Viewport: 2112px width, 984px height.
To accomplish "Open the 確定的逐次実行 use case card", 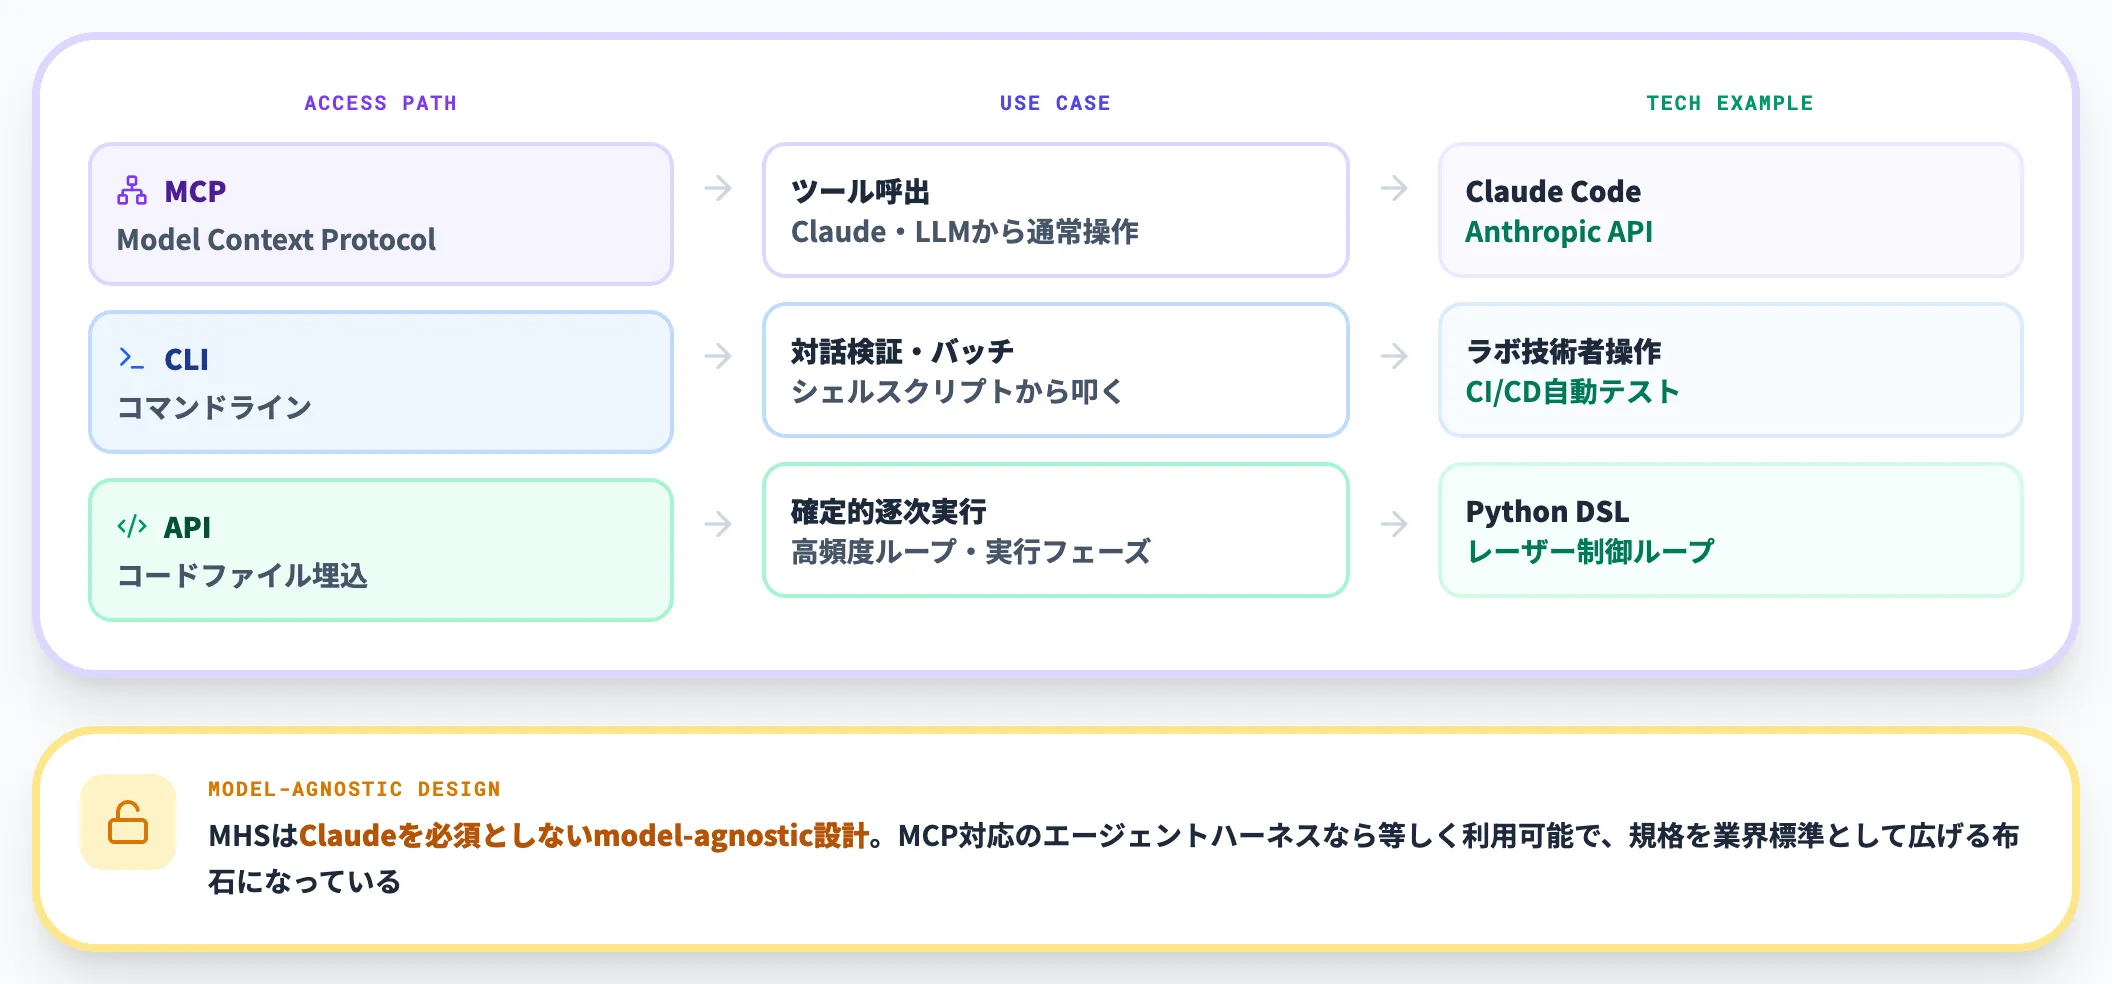I will point(1056,530).
